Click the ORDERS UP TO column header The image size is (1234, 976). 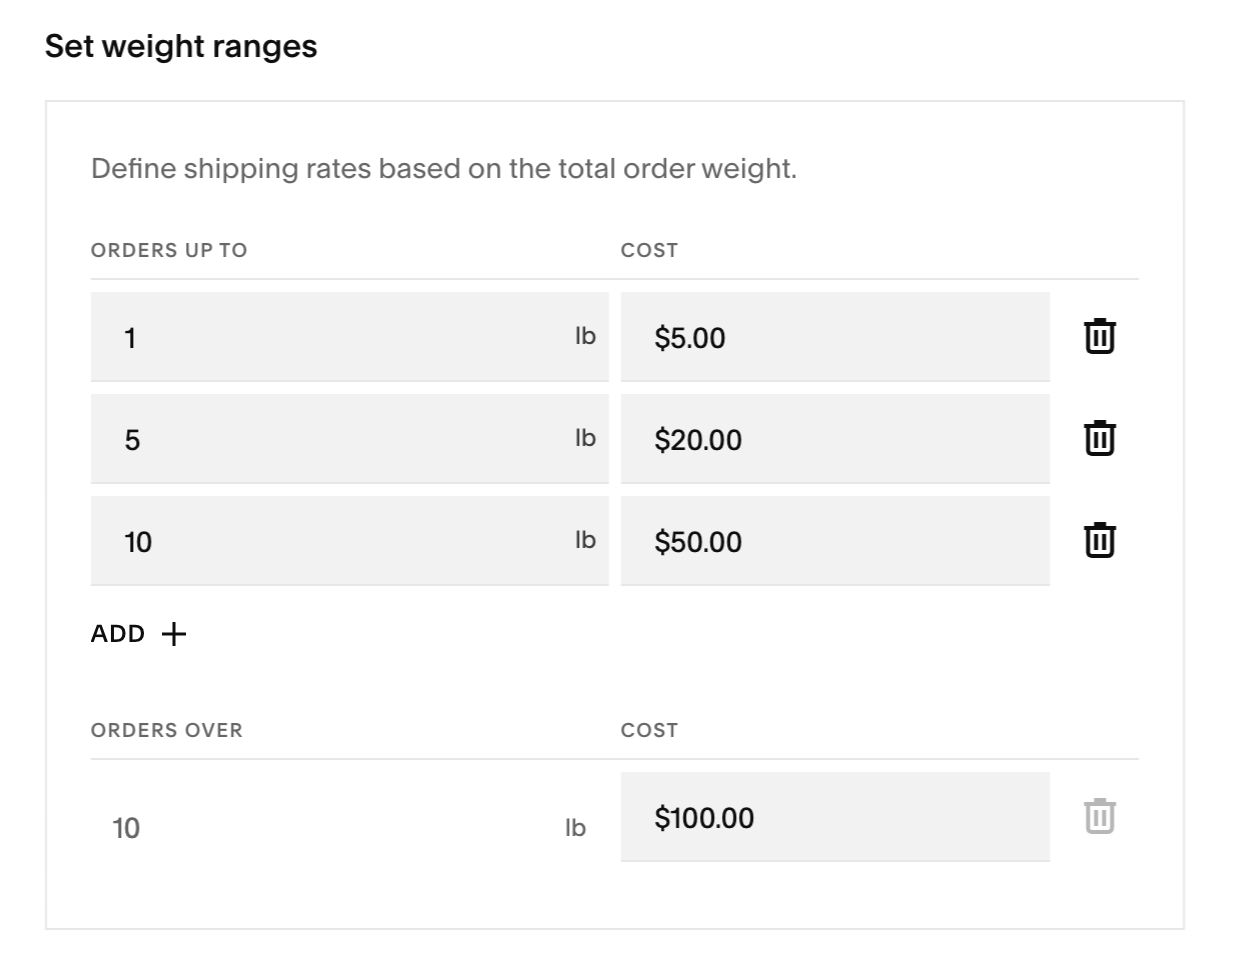coord(169,250)
